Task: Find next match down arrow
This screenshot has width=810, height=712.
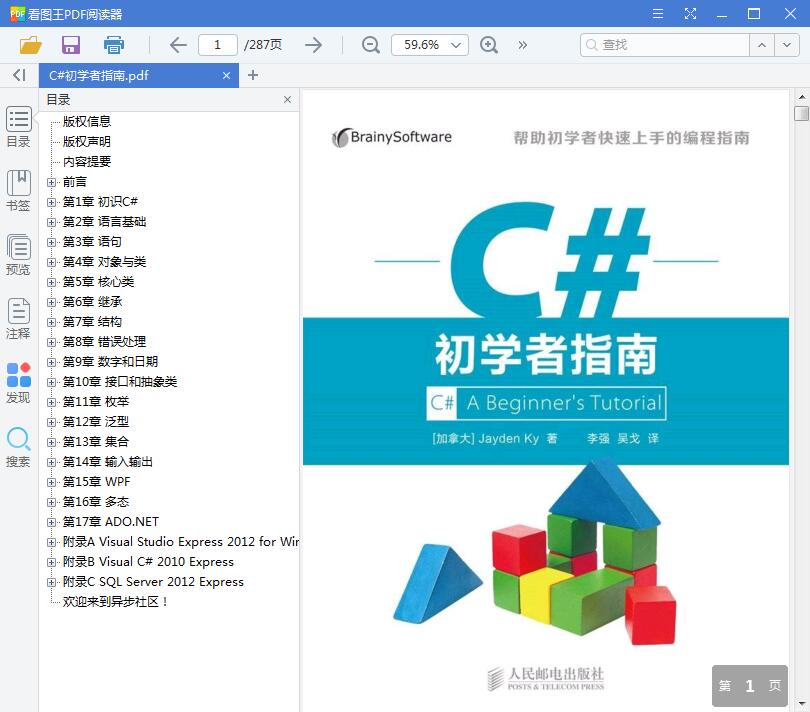Action: [787, 45]
